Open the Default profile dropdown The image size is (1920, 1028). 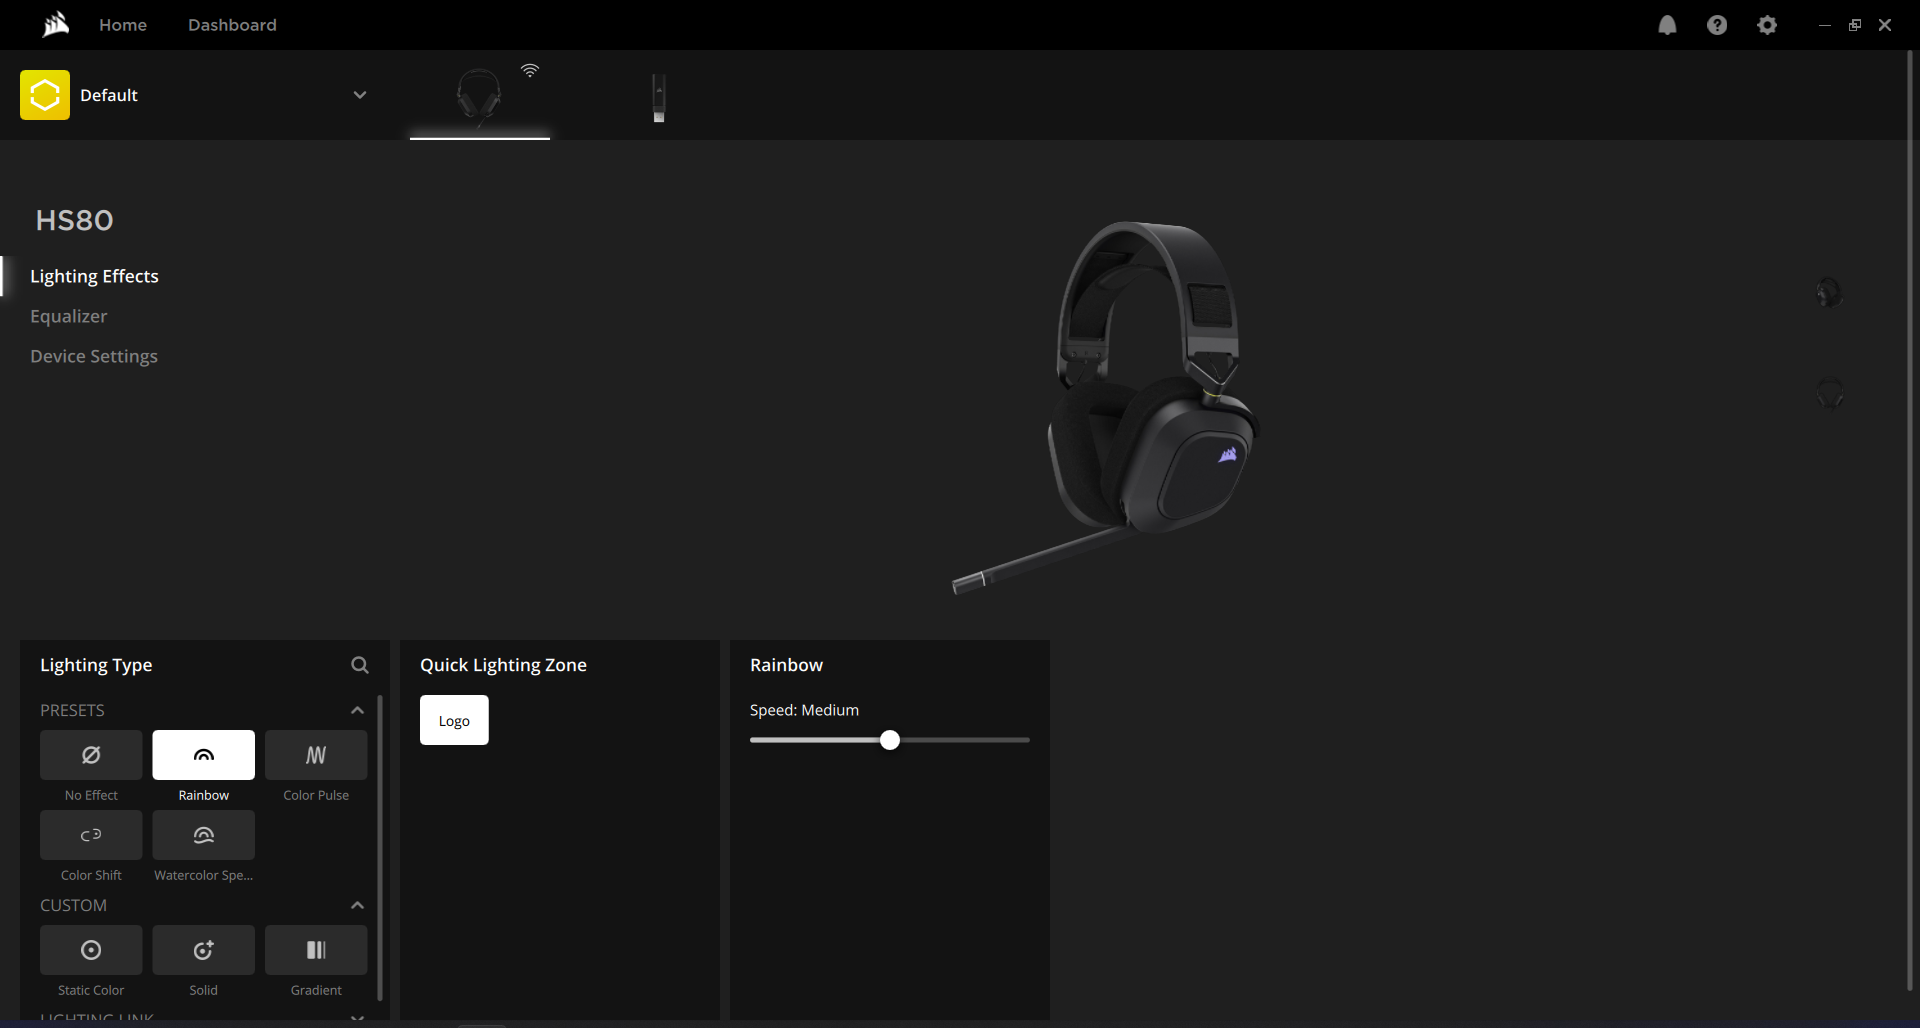(x=360, y=95)
